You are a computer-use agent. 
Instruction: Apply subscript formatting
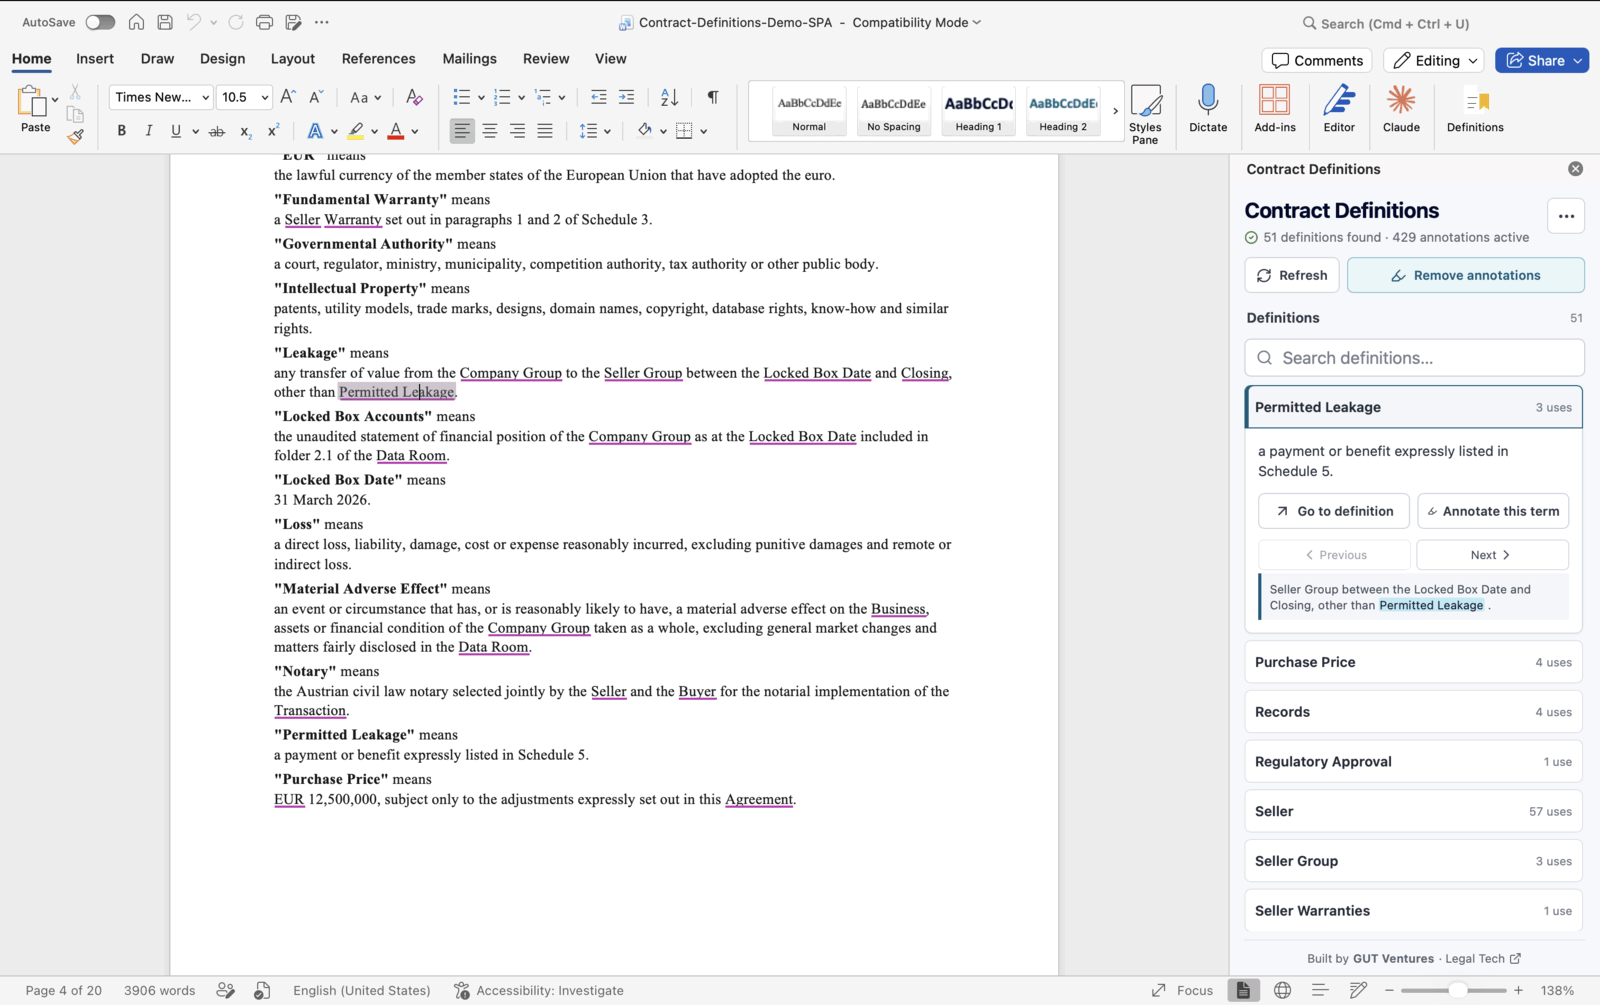246,131
